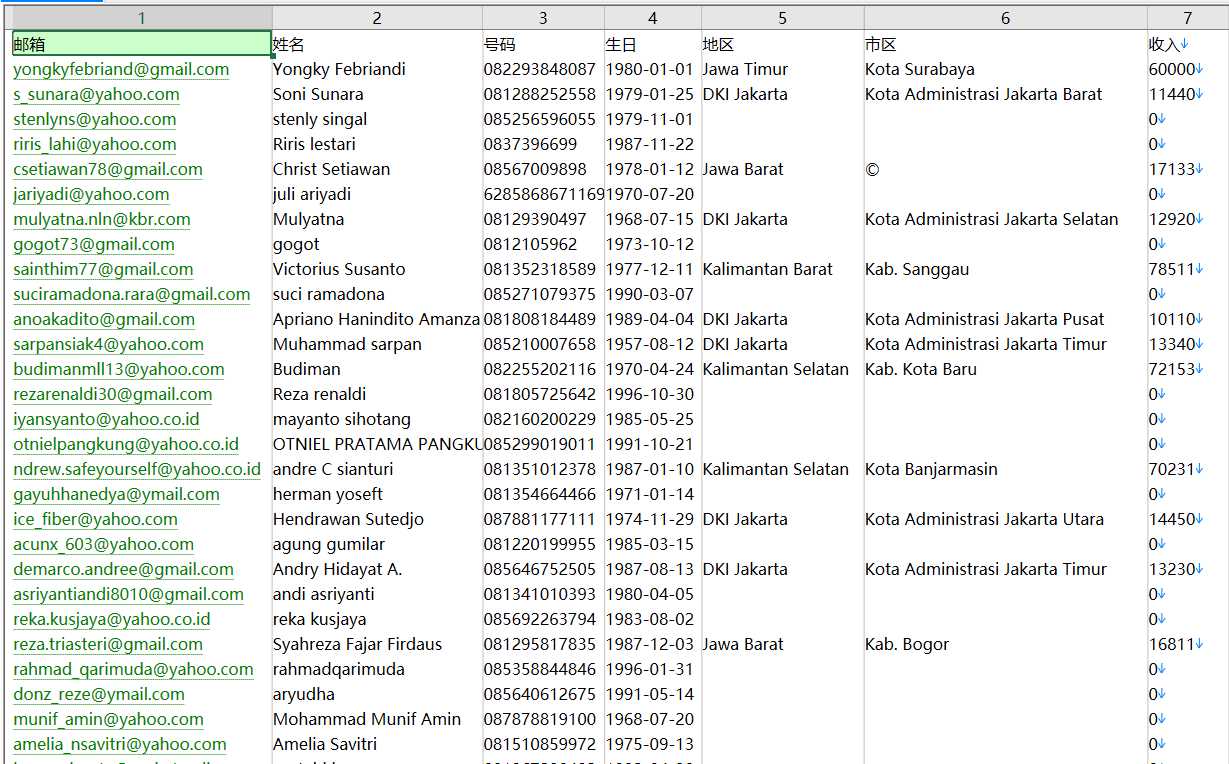Open donz_reze@ymail.com email link
This screenshot has width=1229, height=764.
click(99, 694)
